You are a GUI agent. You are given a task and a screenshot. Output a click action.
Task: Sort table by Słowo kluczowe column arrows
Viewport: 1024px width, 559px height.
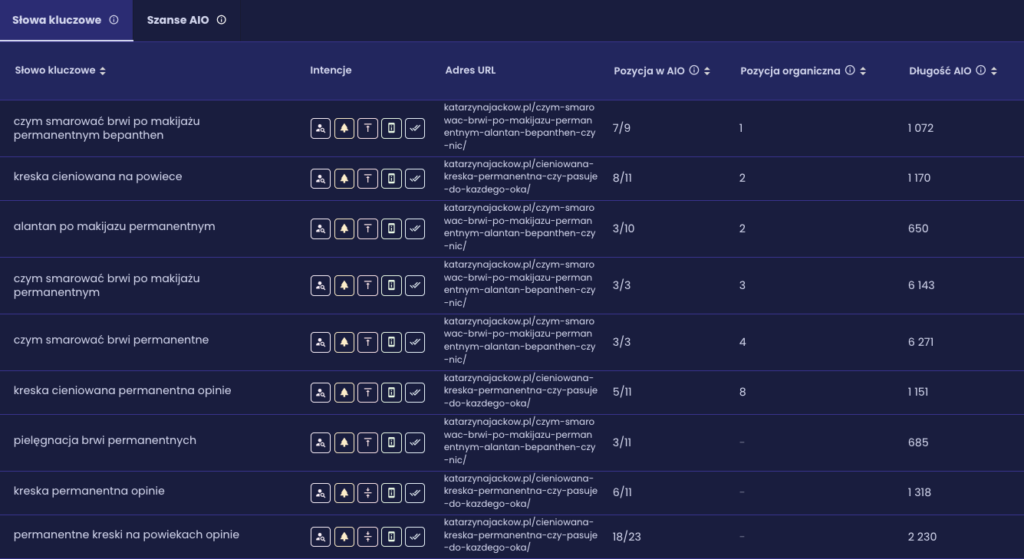[103, 71]
